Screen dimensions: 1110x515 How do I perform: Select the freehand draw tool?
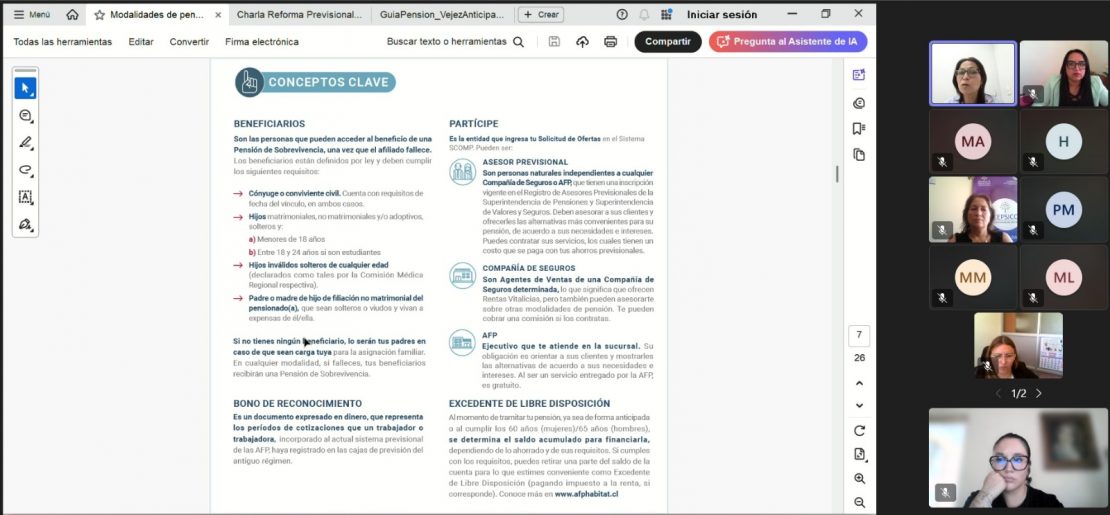(25, 170)
